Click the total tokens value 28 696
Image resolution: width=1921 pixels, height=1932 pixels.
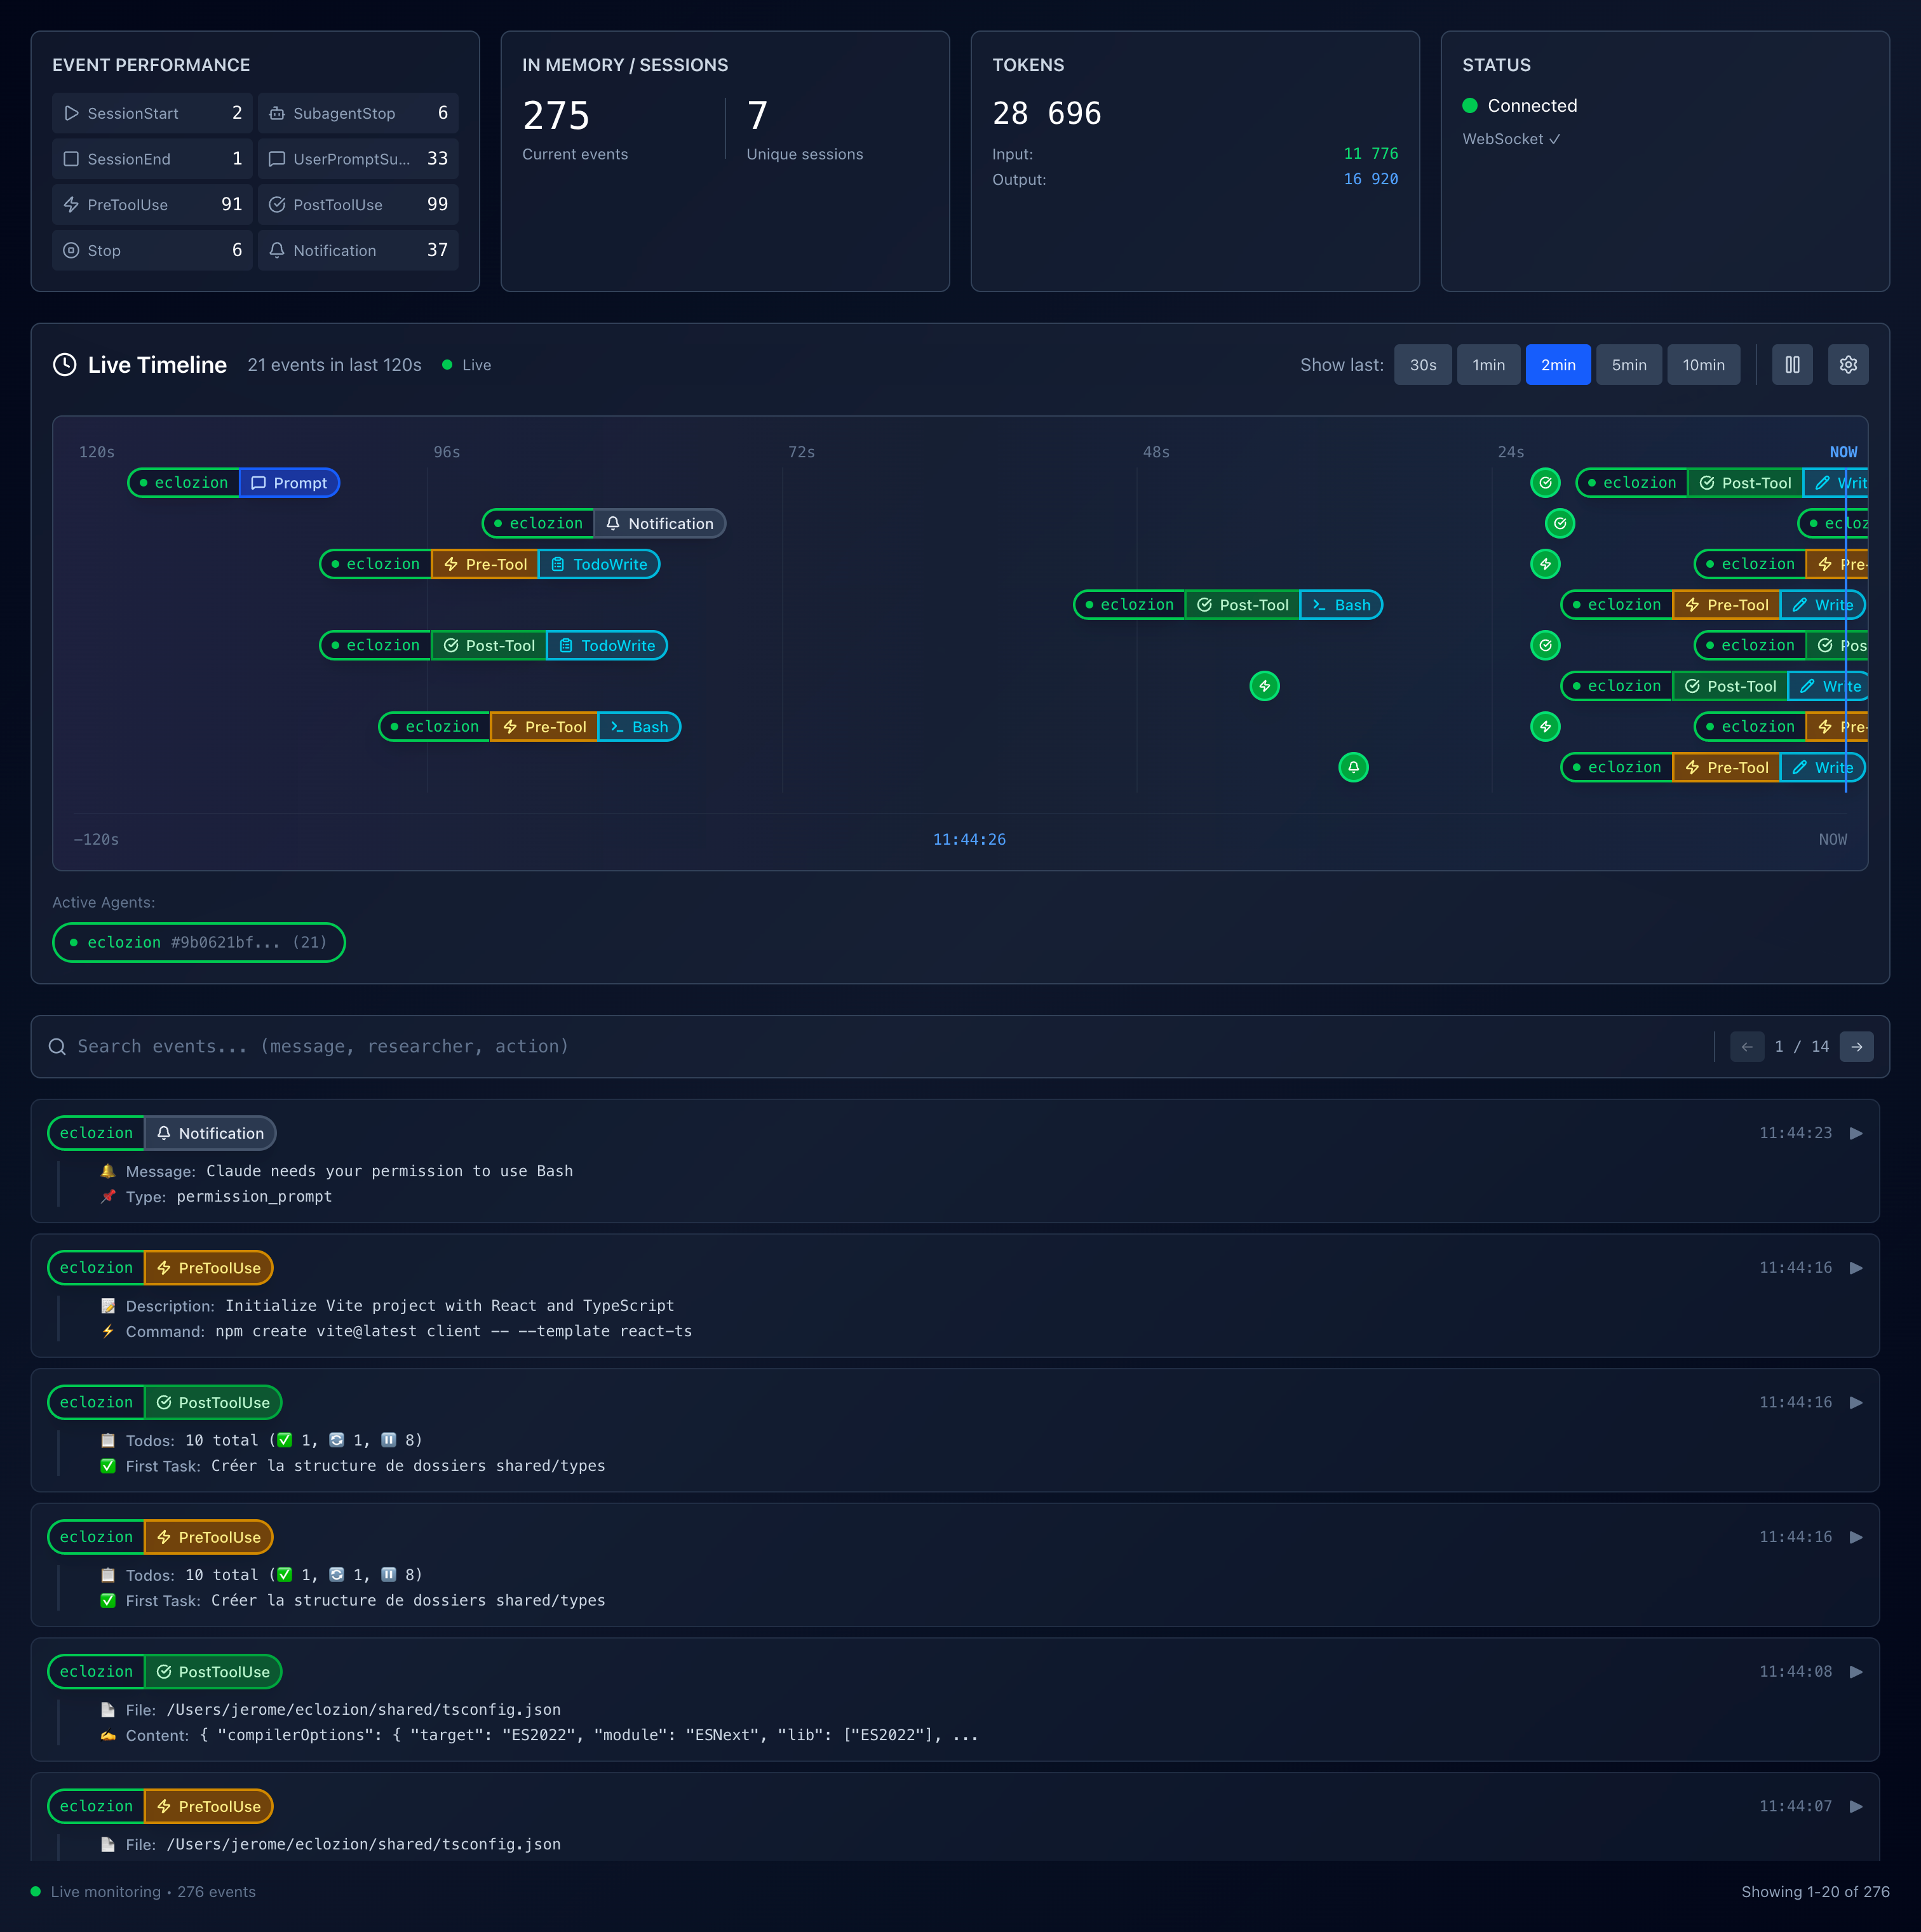[1047, 113]
